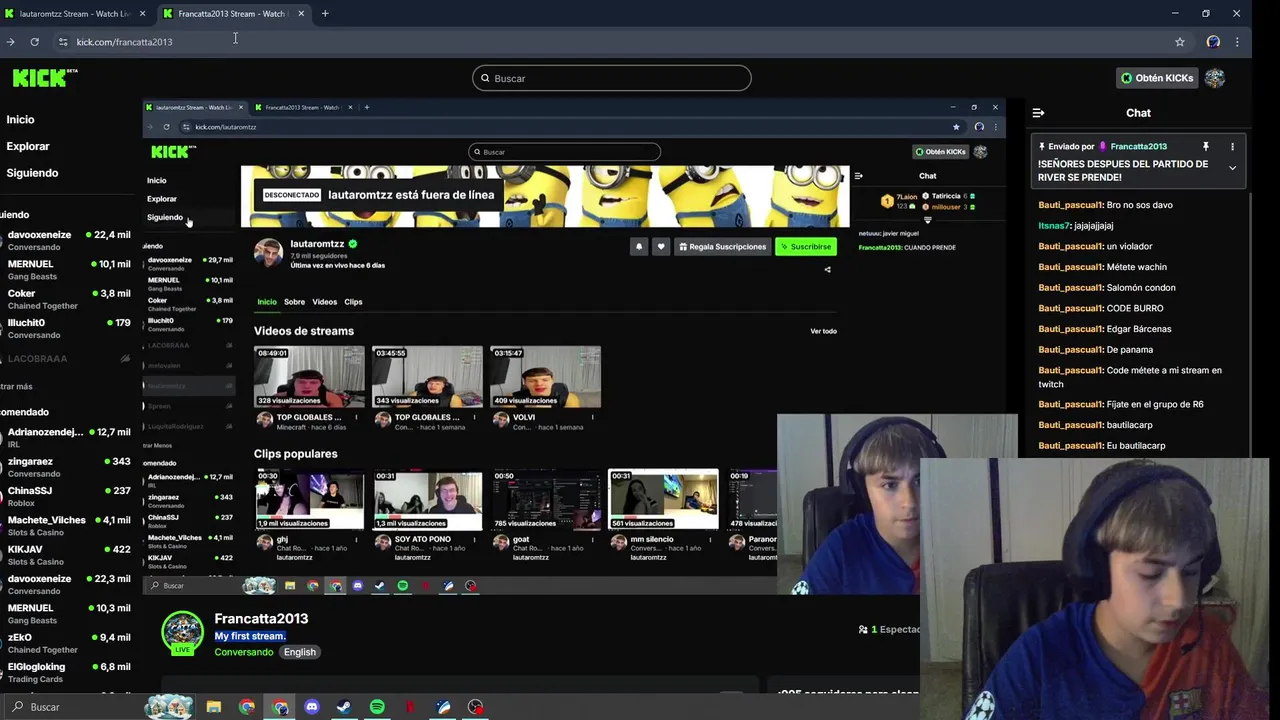Image resolution: width=1280 pixels, height=720 pixels.
Task: Open the ChinaSSJ Roblox channel
Action: [66, 496]
